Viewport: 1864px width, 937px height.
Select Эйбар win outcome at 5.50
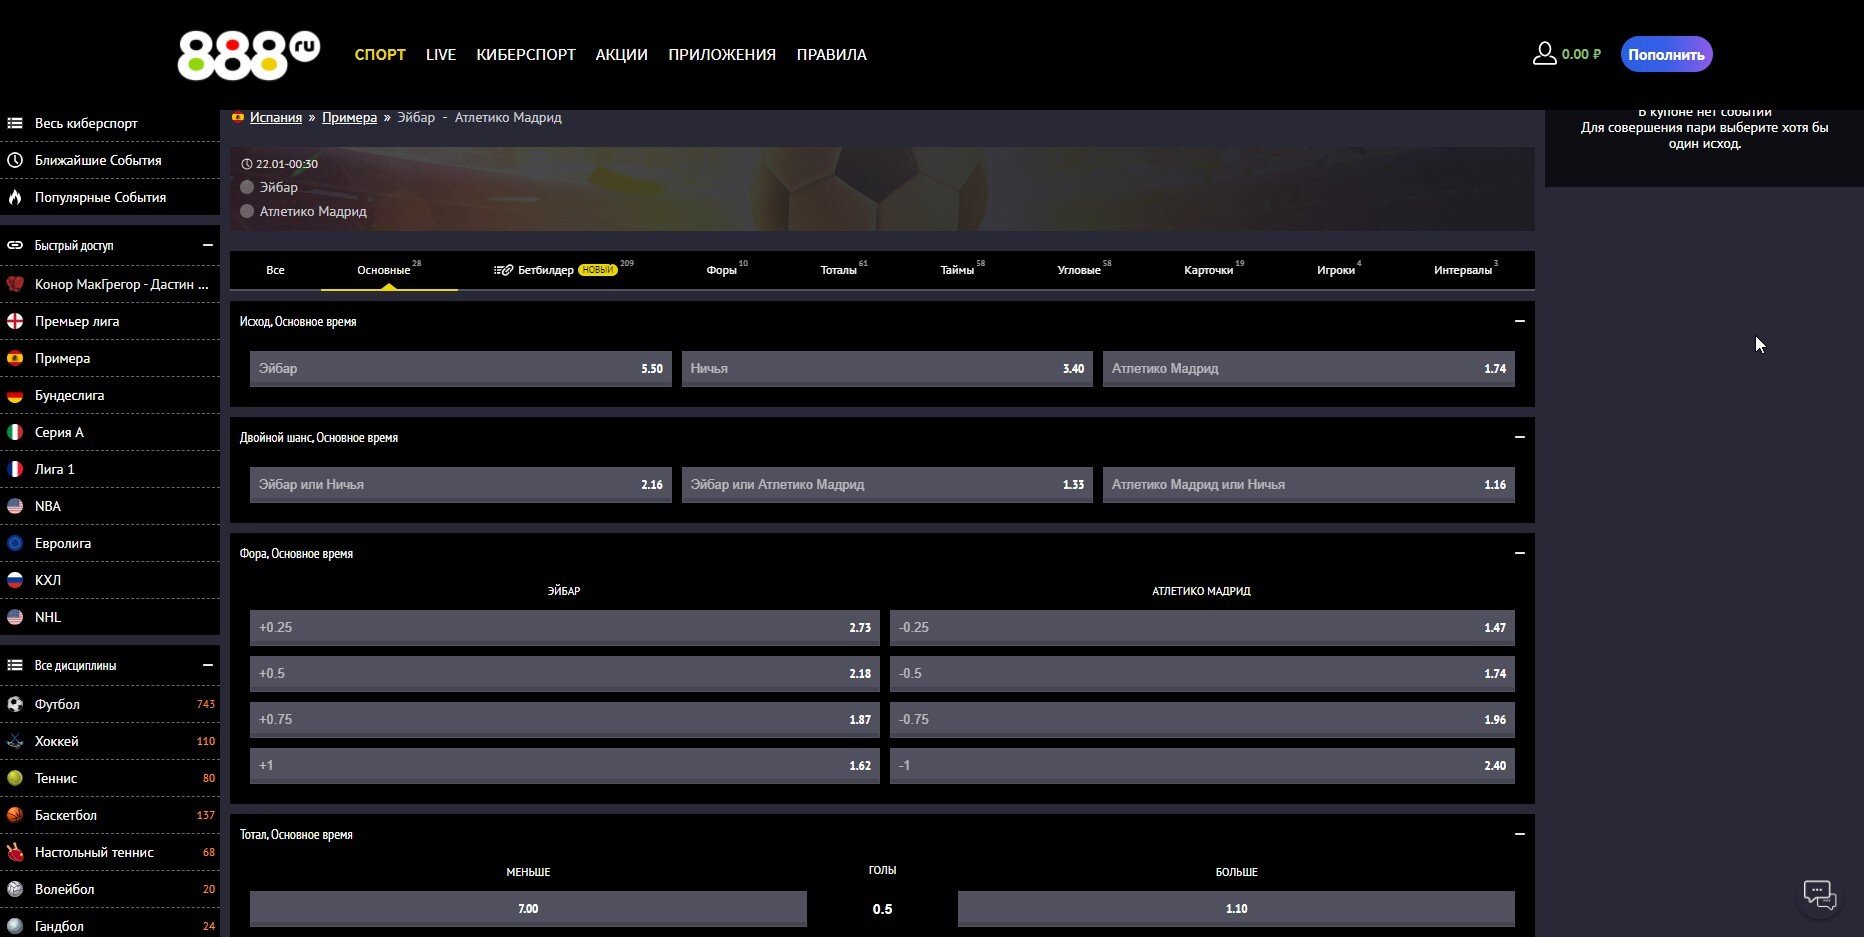460,368
